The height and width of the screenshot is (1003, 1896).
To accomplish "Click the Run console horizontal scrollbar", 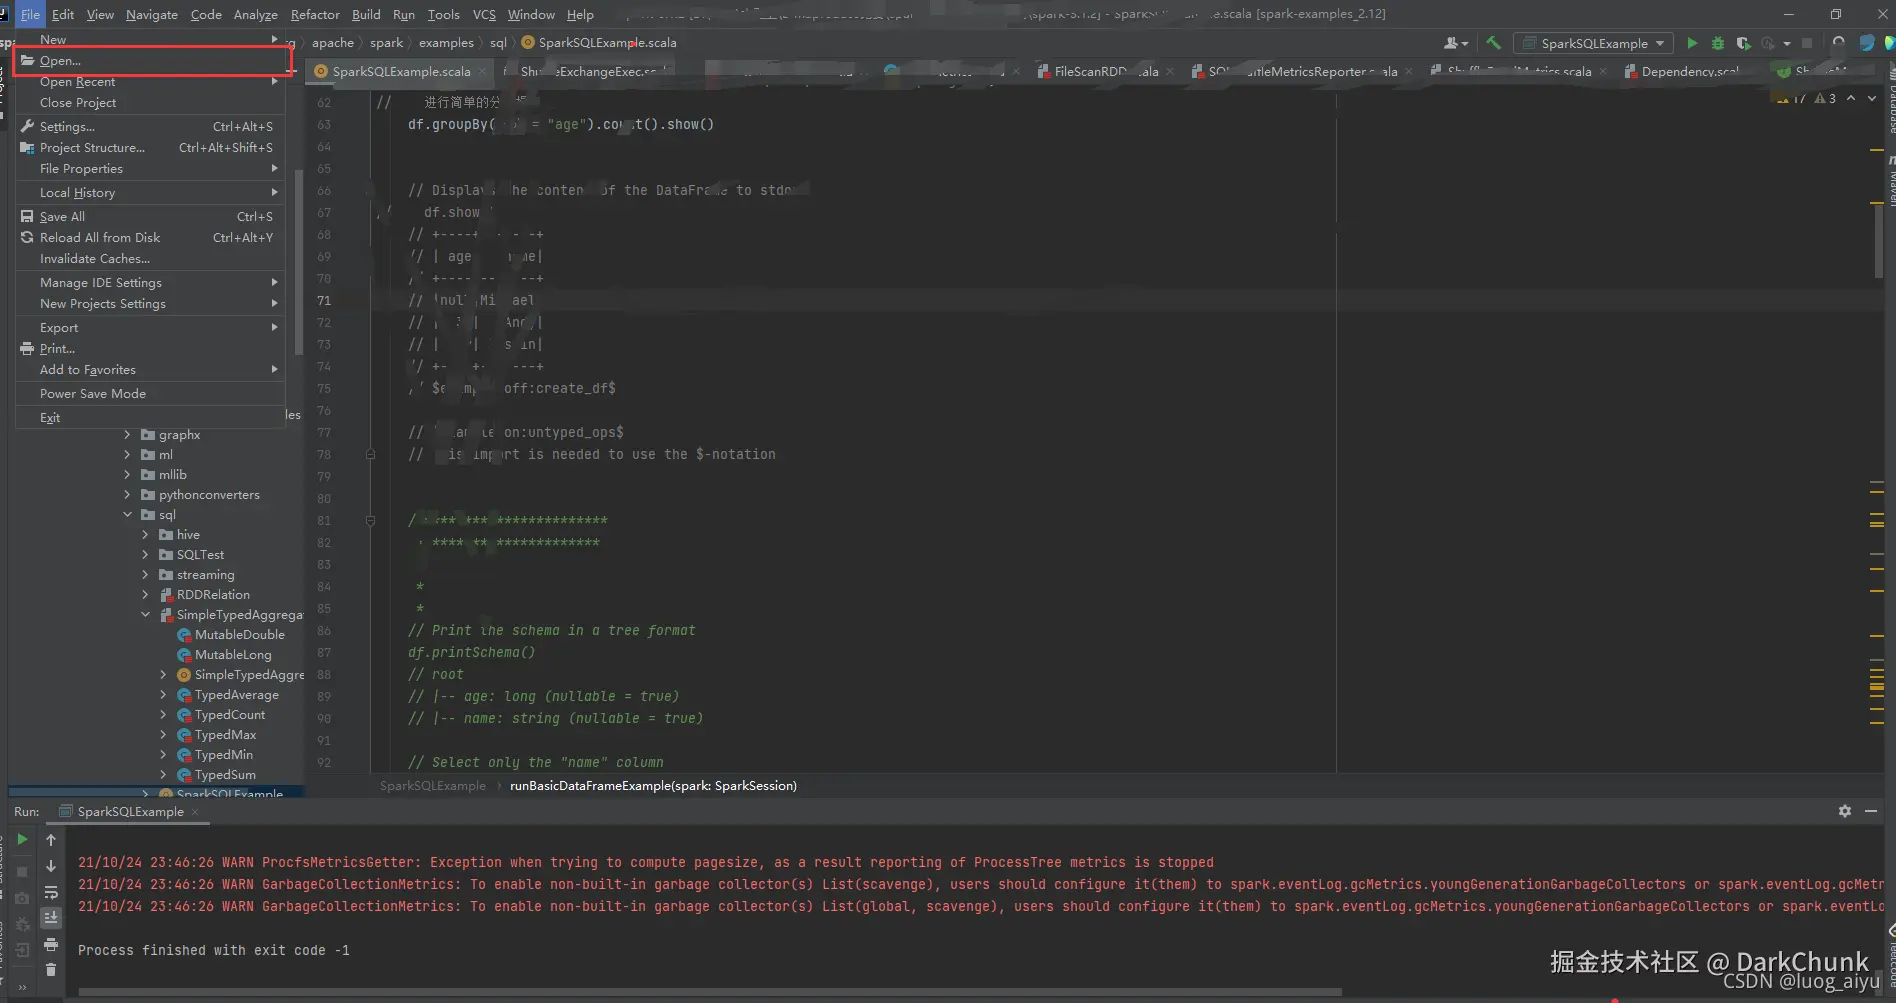I will tap(710, 992).
